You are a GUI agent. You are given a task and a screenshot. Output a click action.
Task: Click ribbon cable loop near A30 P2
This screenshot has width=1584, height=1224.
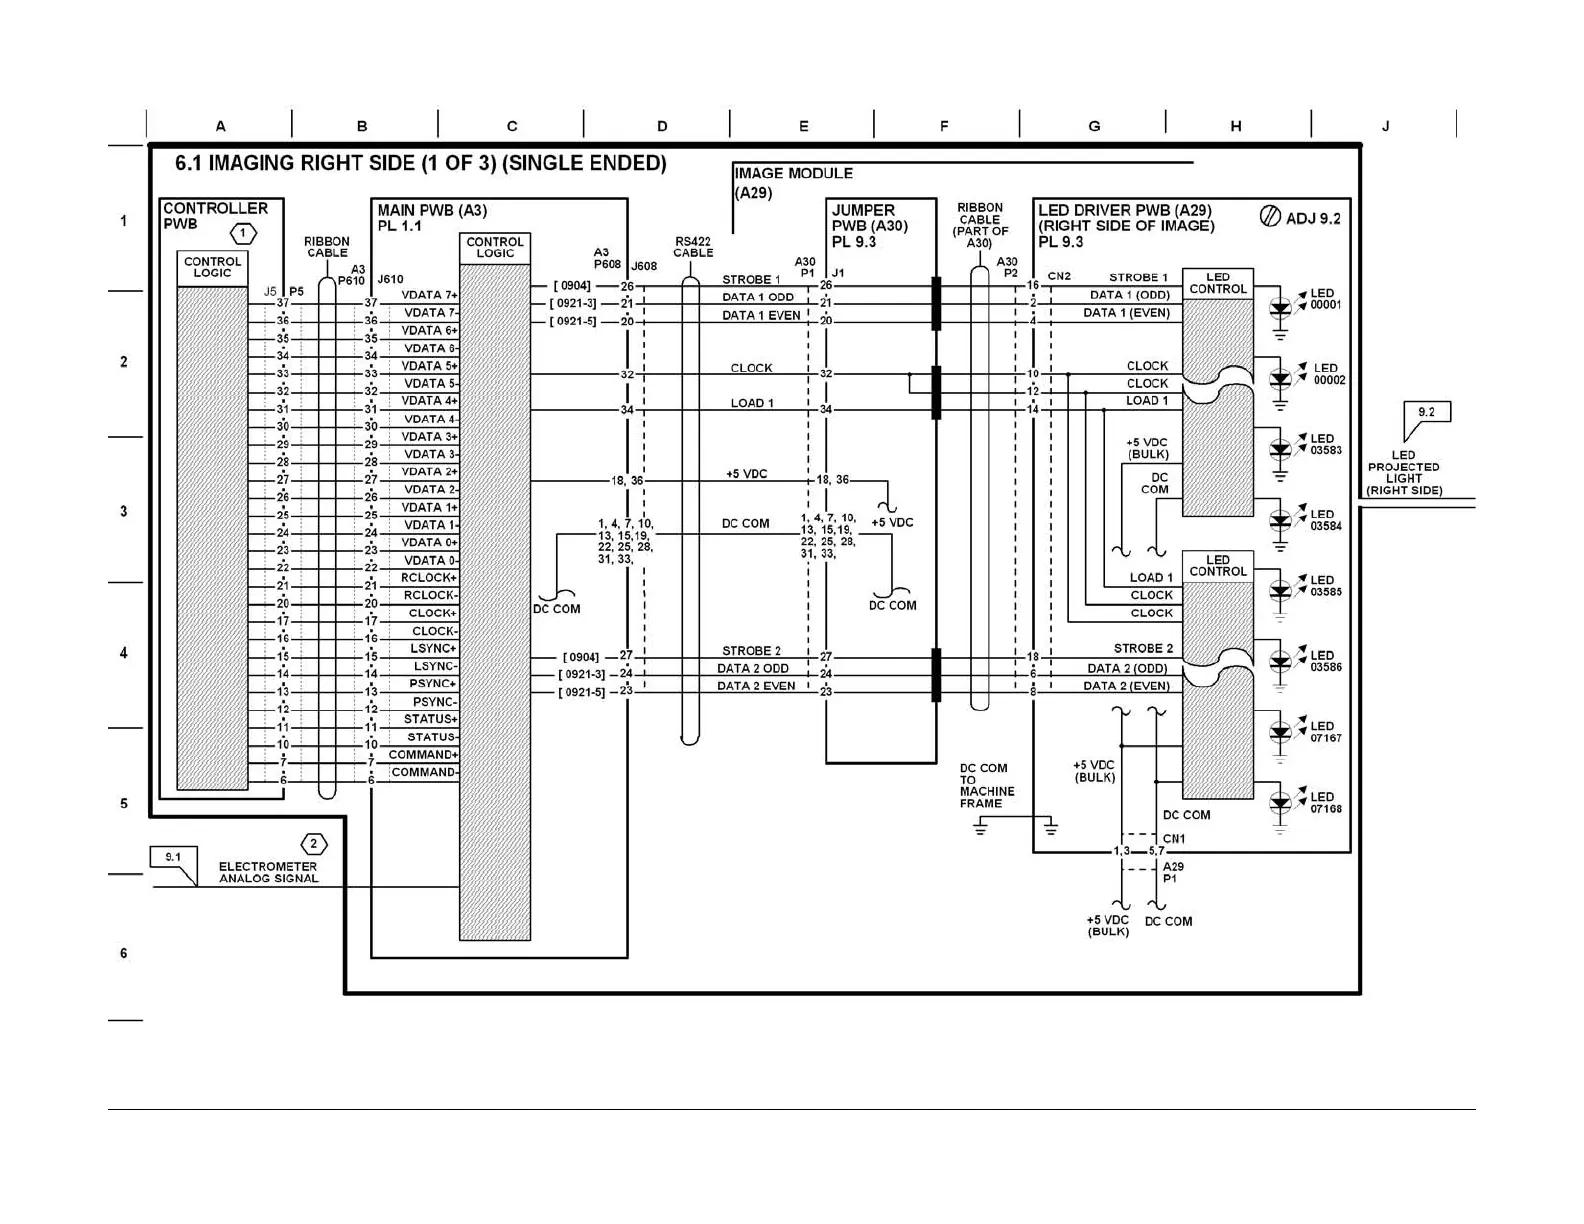(980, 488)
